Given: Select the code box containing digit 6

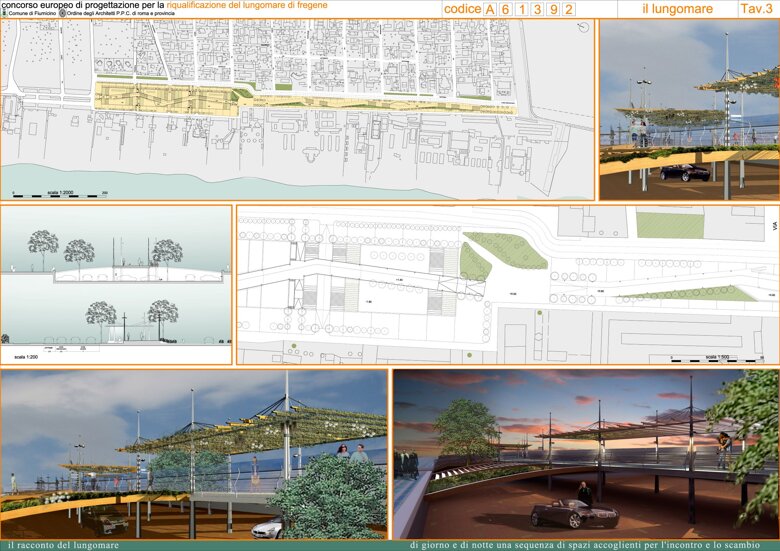Looking at the screenshot, I should [x=506, y=9].
